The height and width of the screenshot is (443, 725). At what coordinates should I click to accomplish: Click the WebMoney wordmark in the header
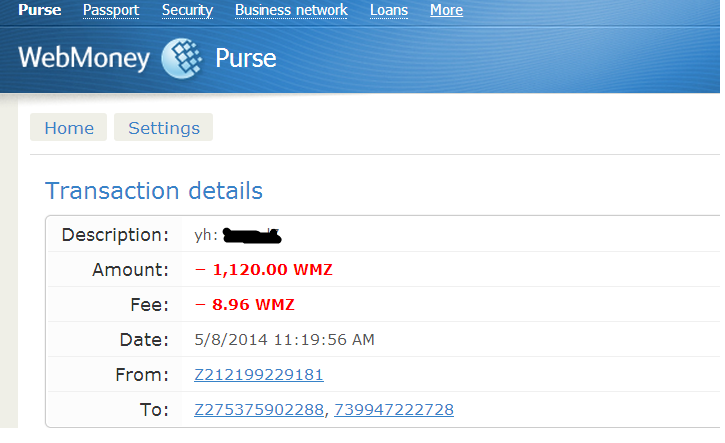(x=84, y=58)
